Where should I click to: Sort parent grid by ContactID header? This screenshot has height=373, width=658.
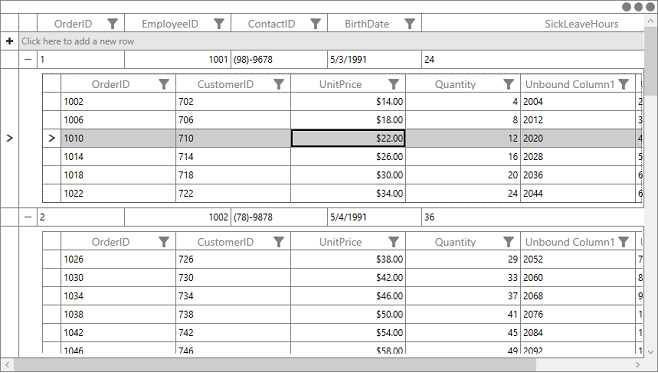click(271, 24)
